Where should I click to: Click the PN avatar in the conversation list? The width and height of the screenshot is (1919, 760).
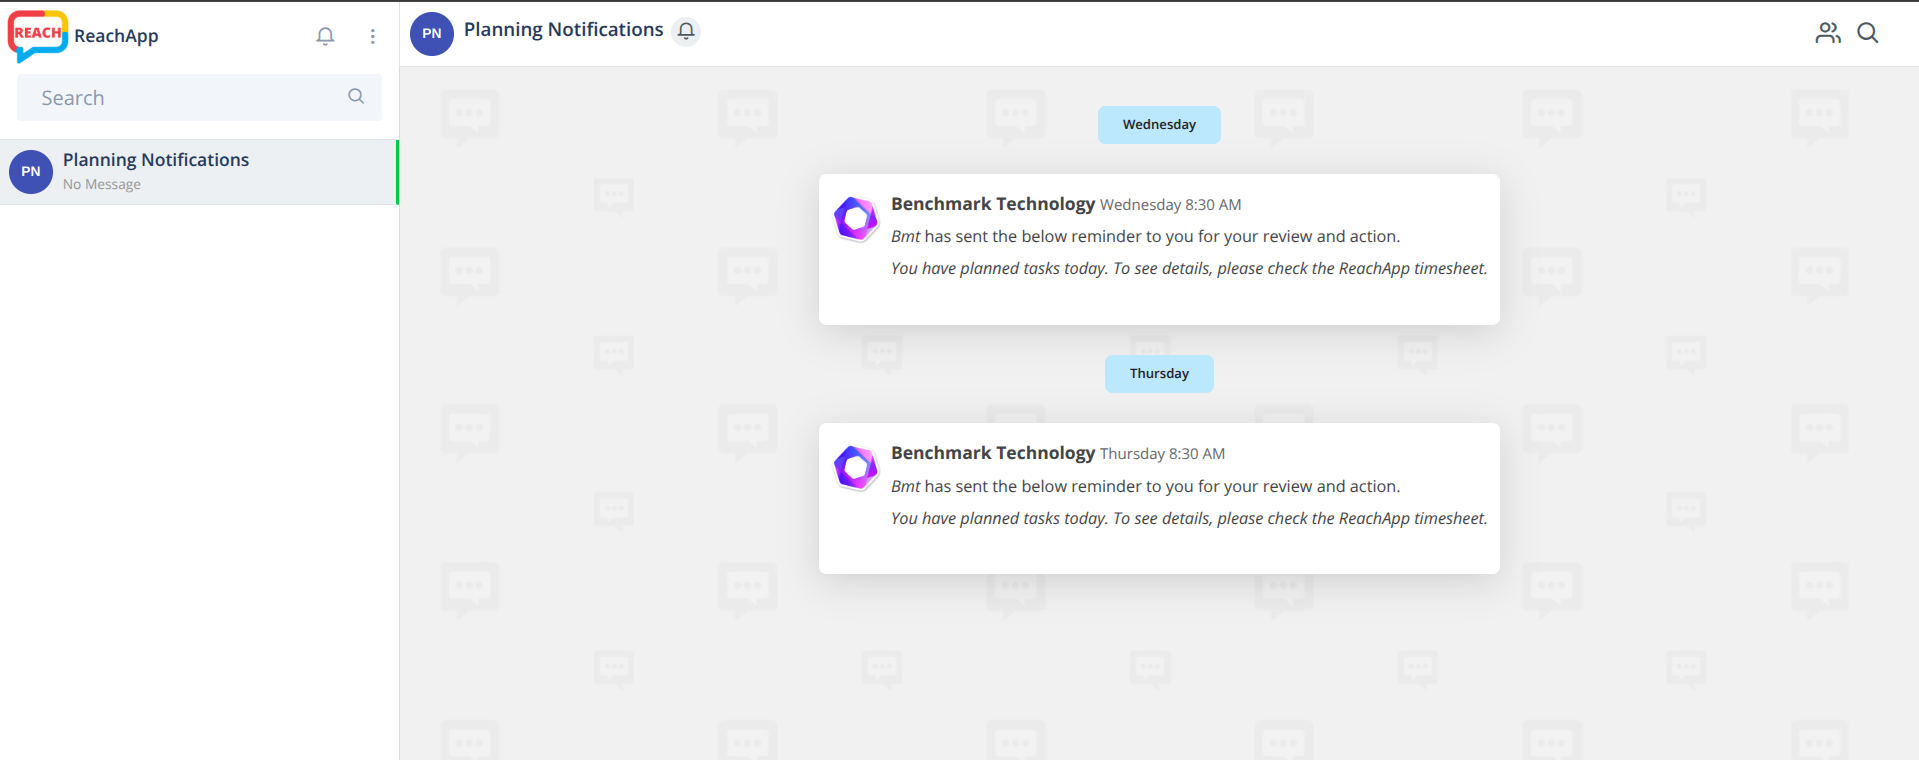pos(31,172)
